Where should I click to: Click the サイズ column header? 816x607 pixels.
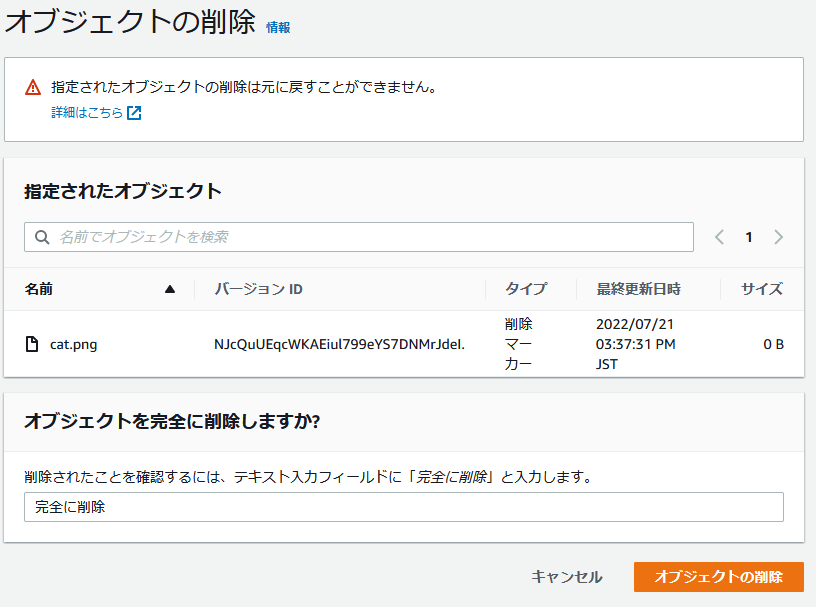tap(761, 289)
